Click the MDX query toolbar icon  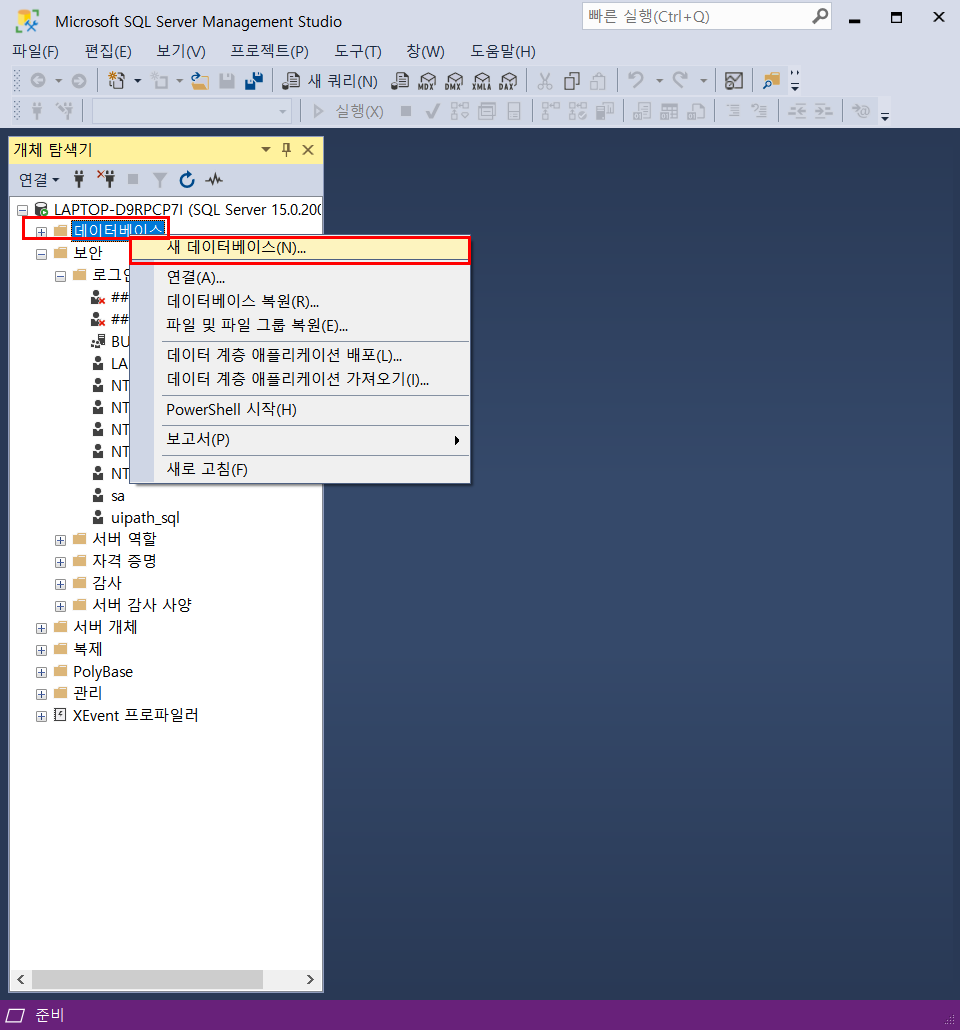426,81
